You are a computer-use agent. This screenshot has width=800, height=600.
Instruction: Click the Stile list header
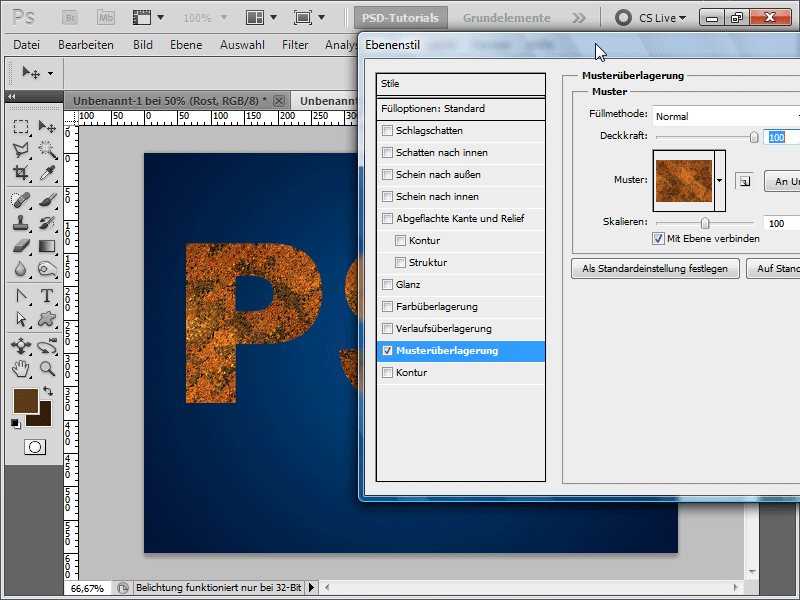coord(461,84)
